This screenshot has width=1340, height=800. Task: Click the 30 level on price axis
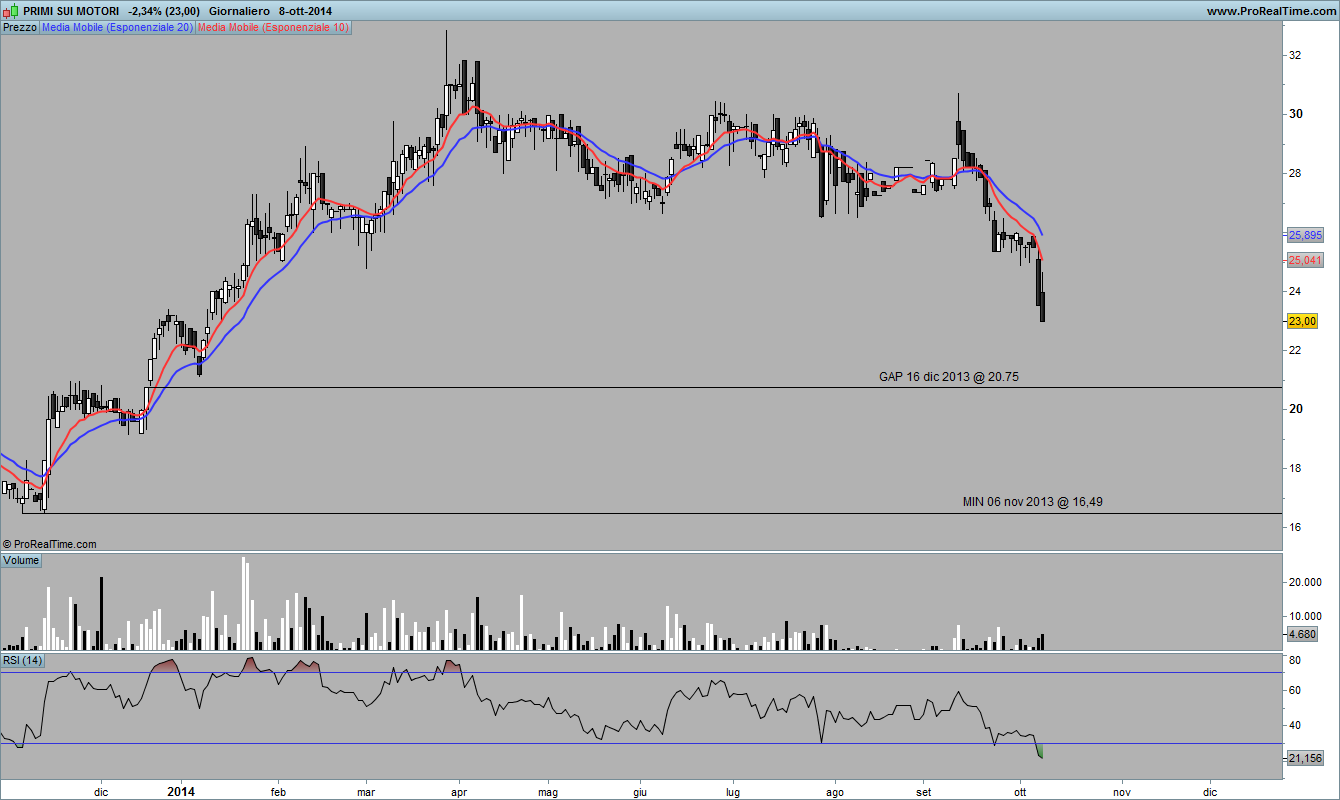pos(1294,114)
